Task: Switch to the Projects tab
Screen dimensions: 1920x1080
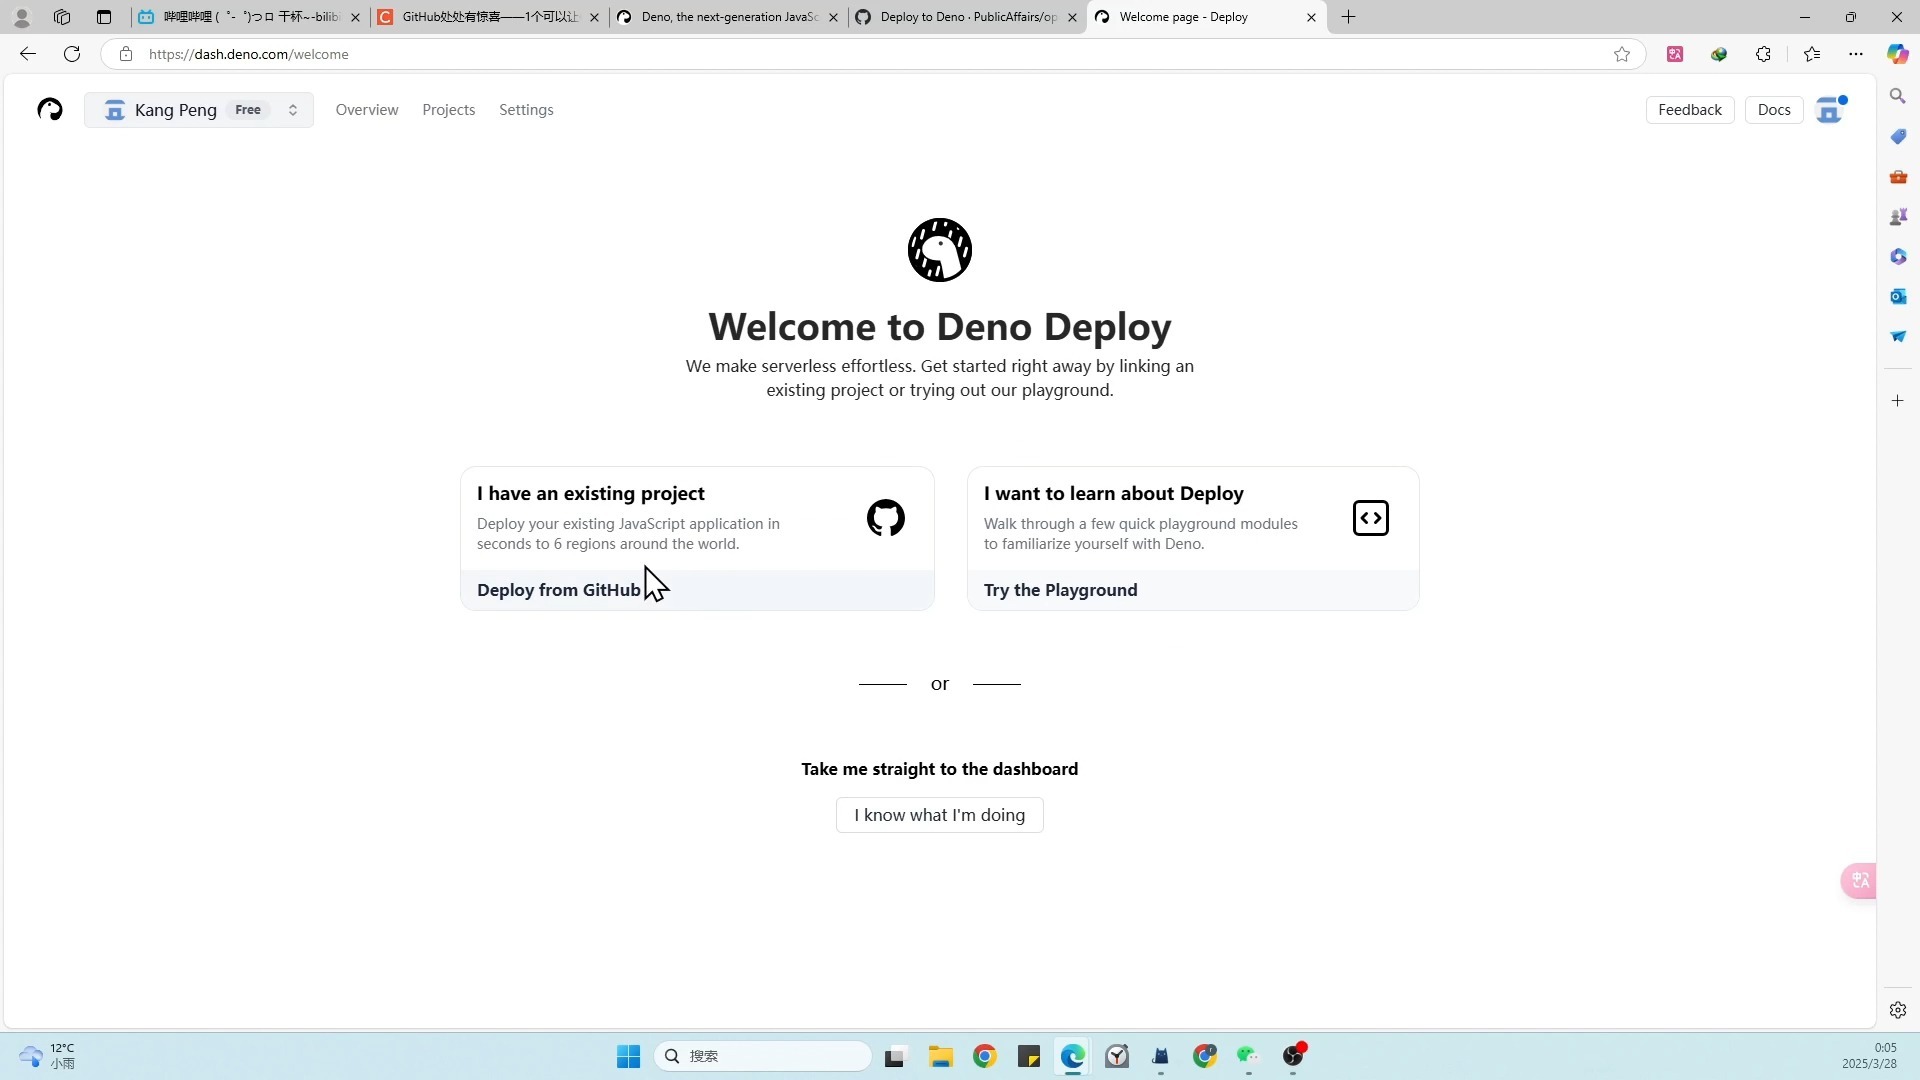Action: point(448,109)
